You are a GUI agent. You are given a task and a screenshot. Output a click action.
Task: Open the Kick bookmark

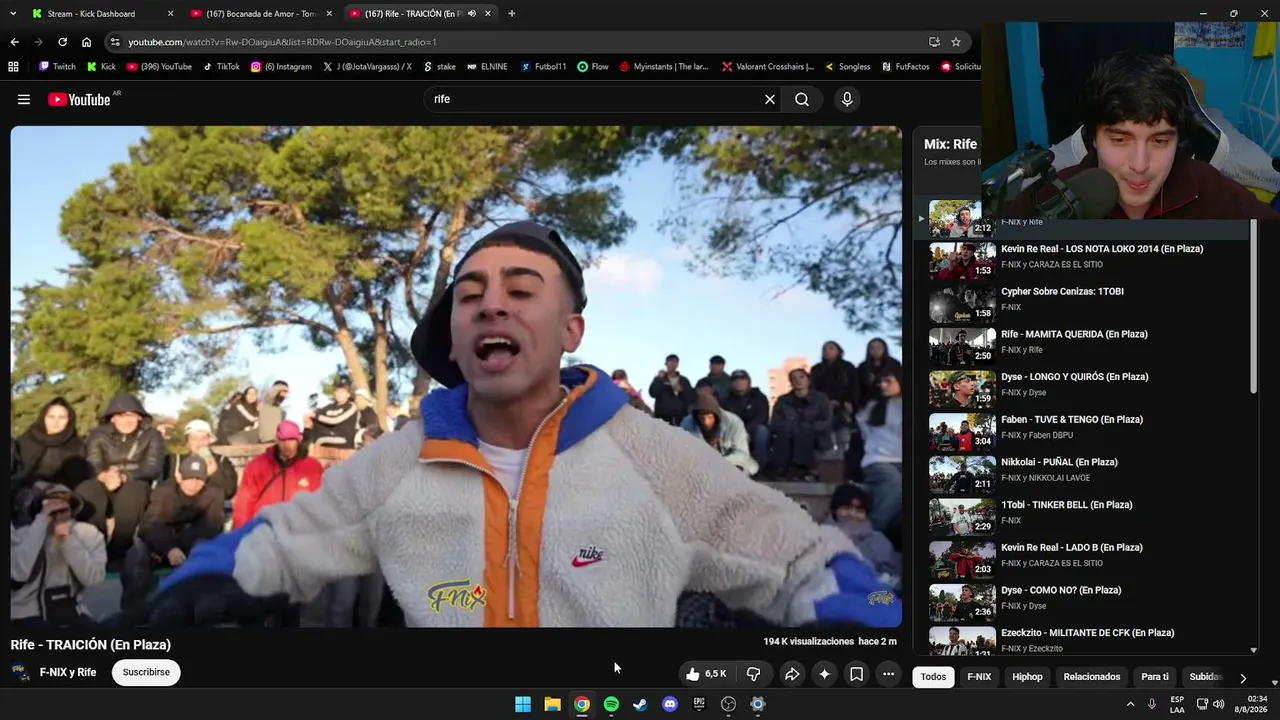click(101, 67)
